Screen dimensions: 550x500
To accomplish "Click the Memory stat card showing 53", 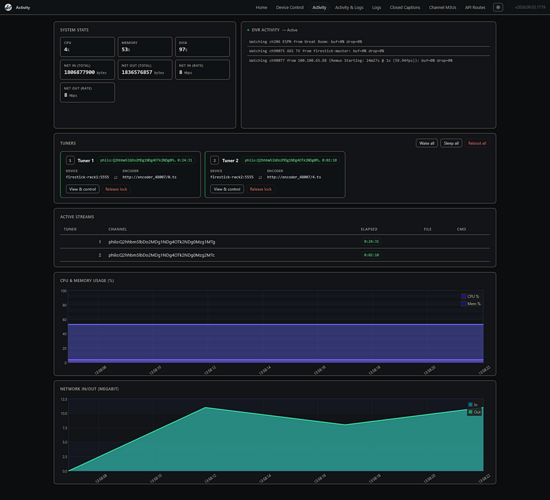I will click(145, 47).
